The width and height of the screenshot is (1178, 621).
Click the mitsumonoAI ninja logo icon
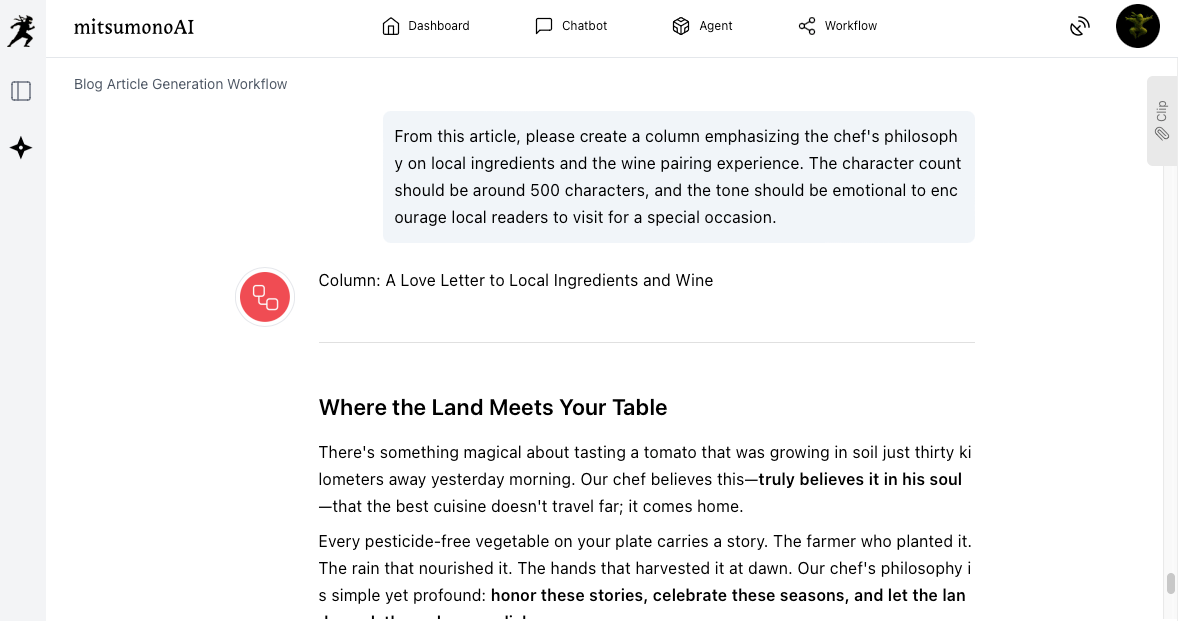click(x=21, y=29)
